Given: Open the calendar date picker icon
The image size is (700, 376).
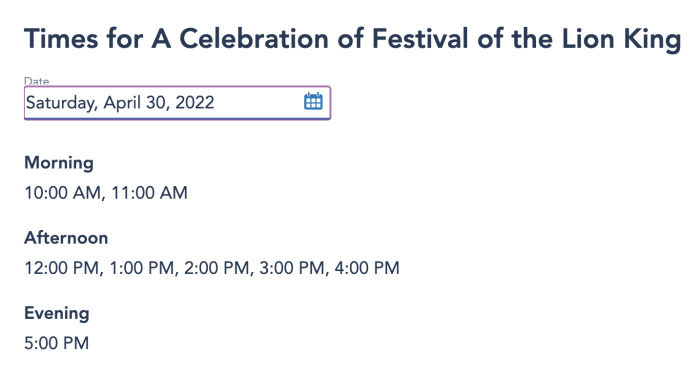Looking at the screenshot, I should coord(313,101).
